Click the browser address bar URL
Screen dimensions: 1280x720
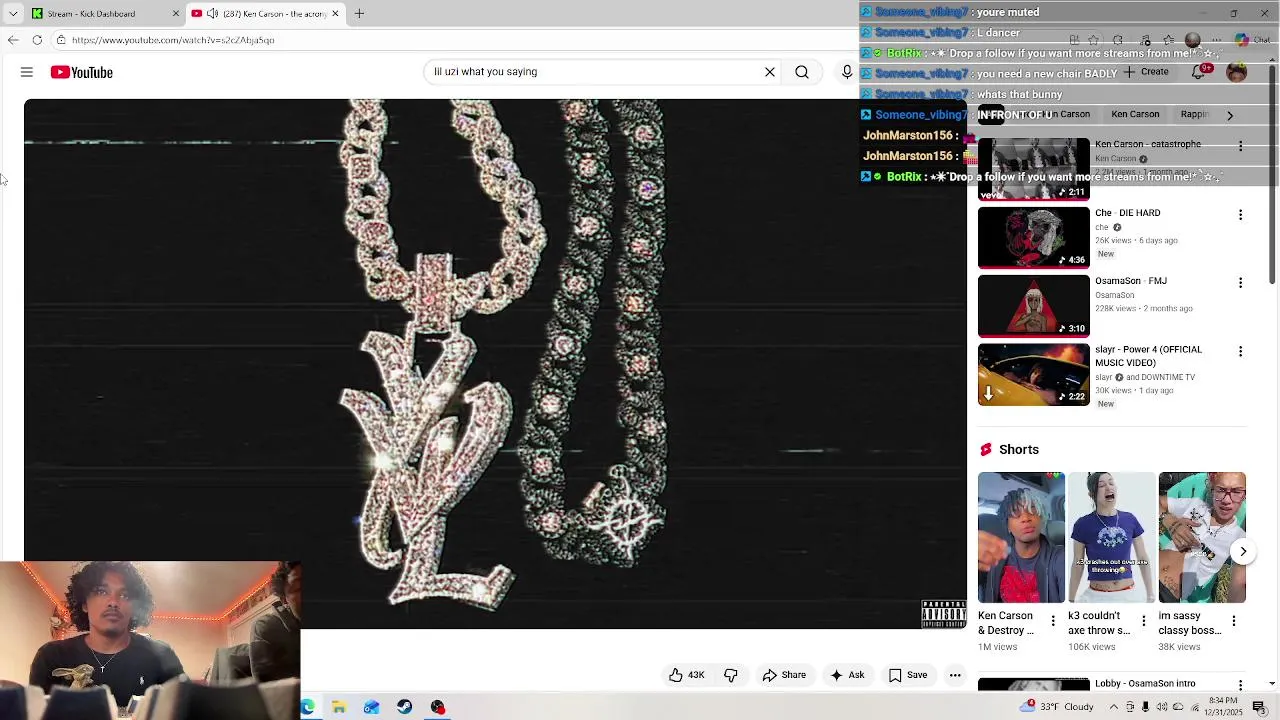tap(173, 40)
